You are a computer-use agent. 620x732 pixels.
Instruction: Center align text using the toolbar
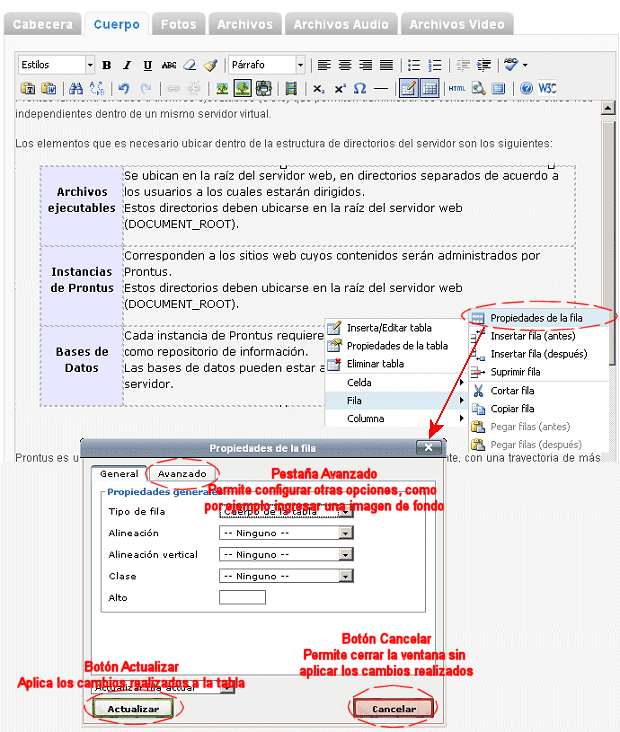coord(345,65)
